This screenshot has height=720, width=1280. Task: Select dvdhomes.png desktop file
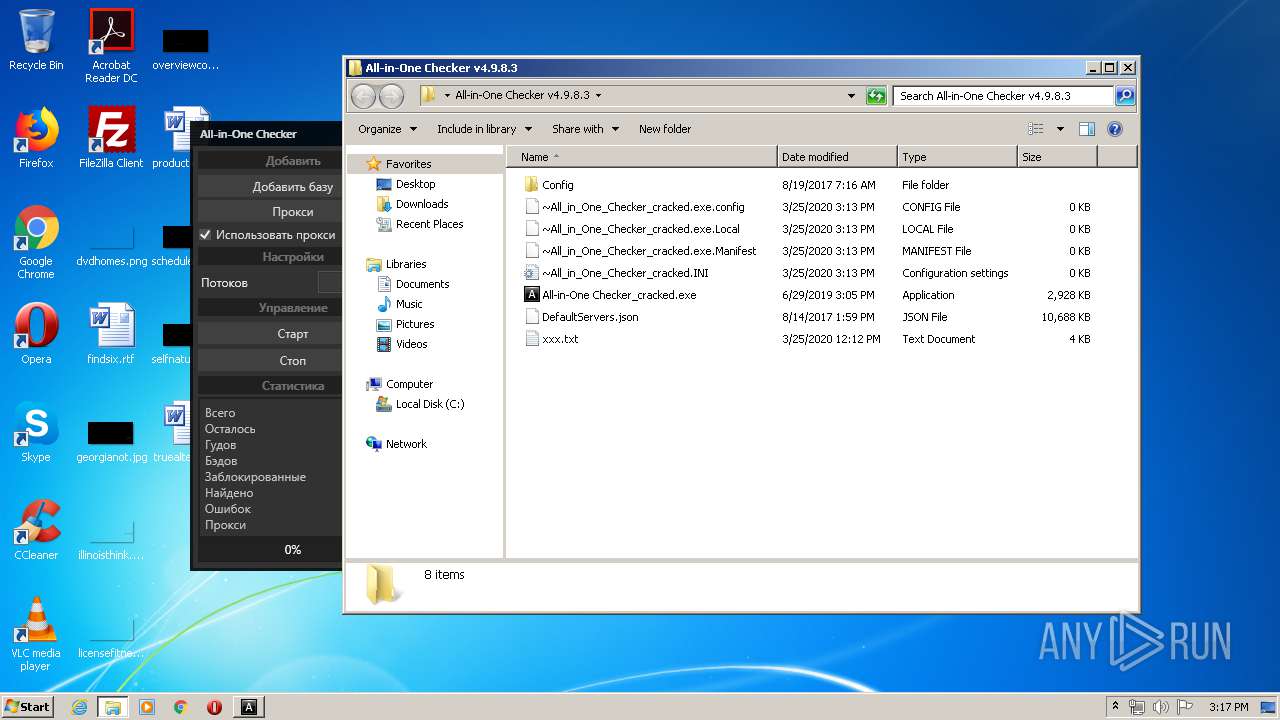[111, 246]
